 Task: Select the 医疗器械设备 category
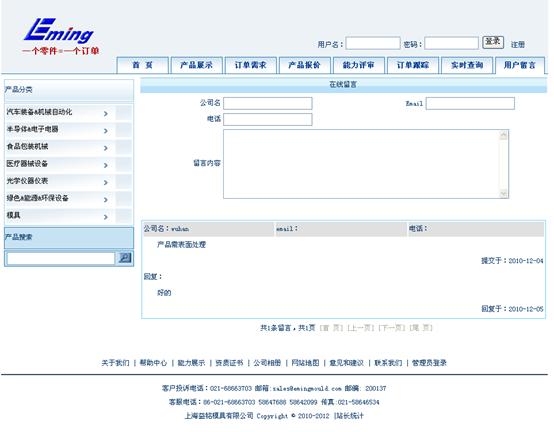pyautogui.click(x=27, y=164)
